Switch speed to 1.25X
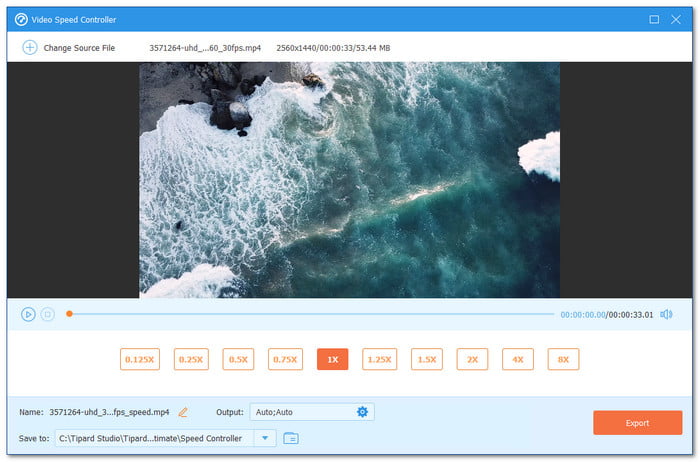The height and width of the screenshot is (462, 700). pos(379,360)
